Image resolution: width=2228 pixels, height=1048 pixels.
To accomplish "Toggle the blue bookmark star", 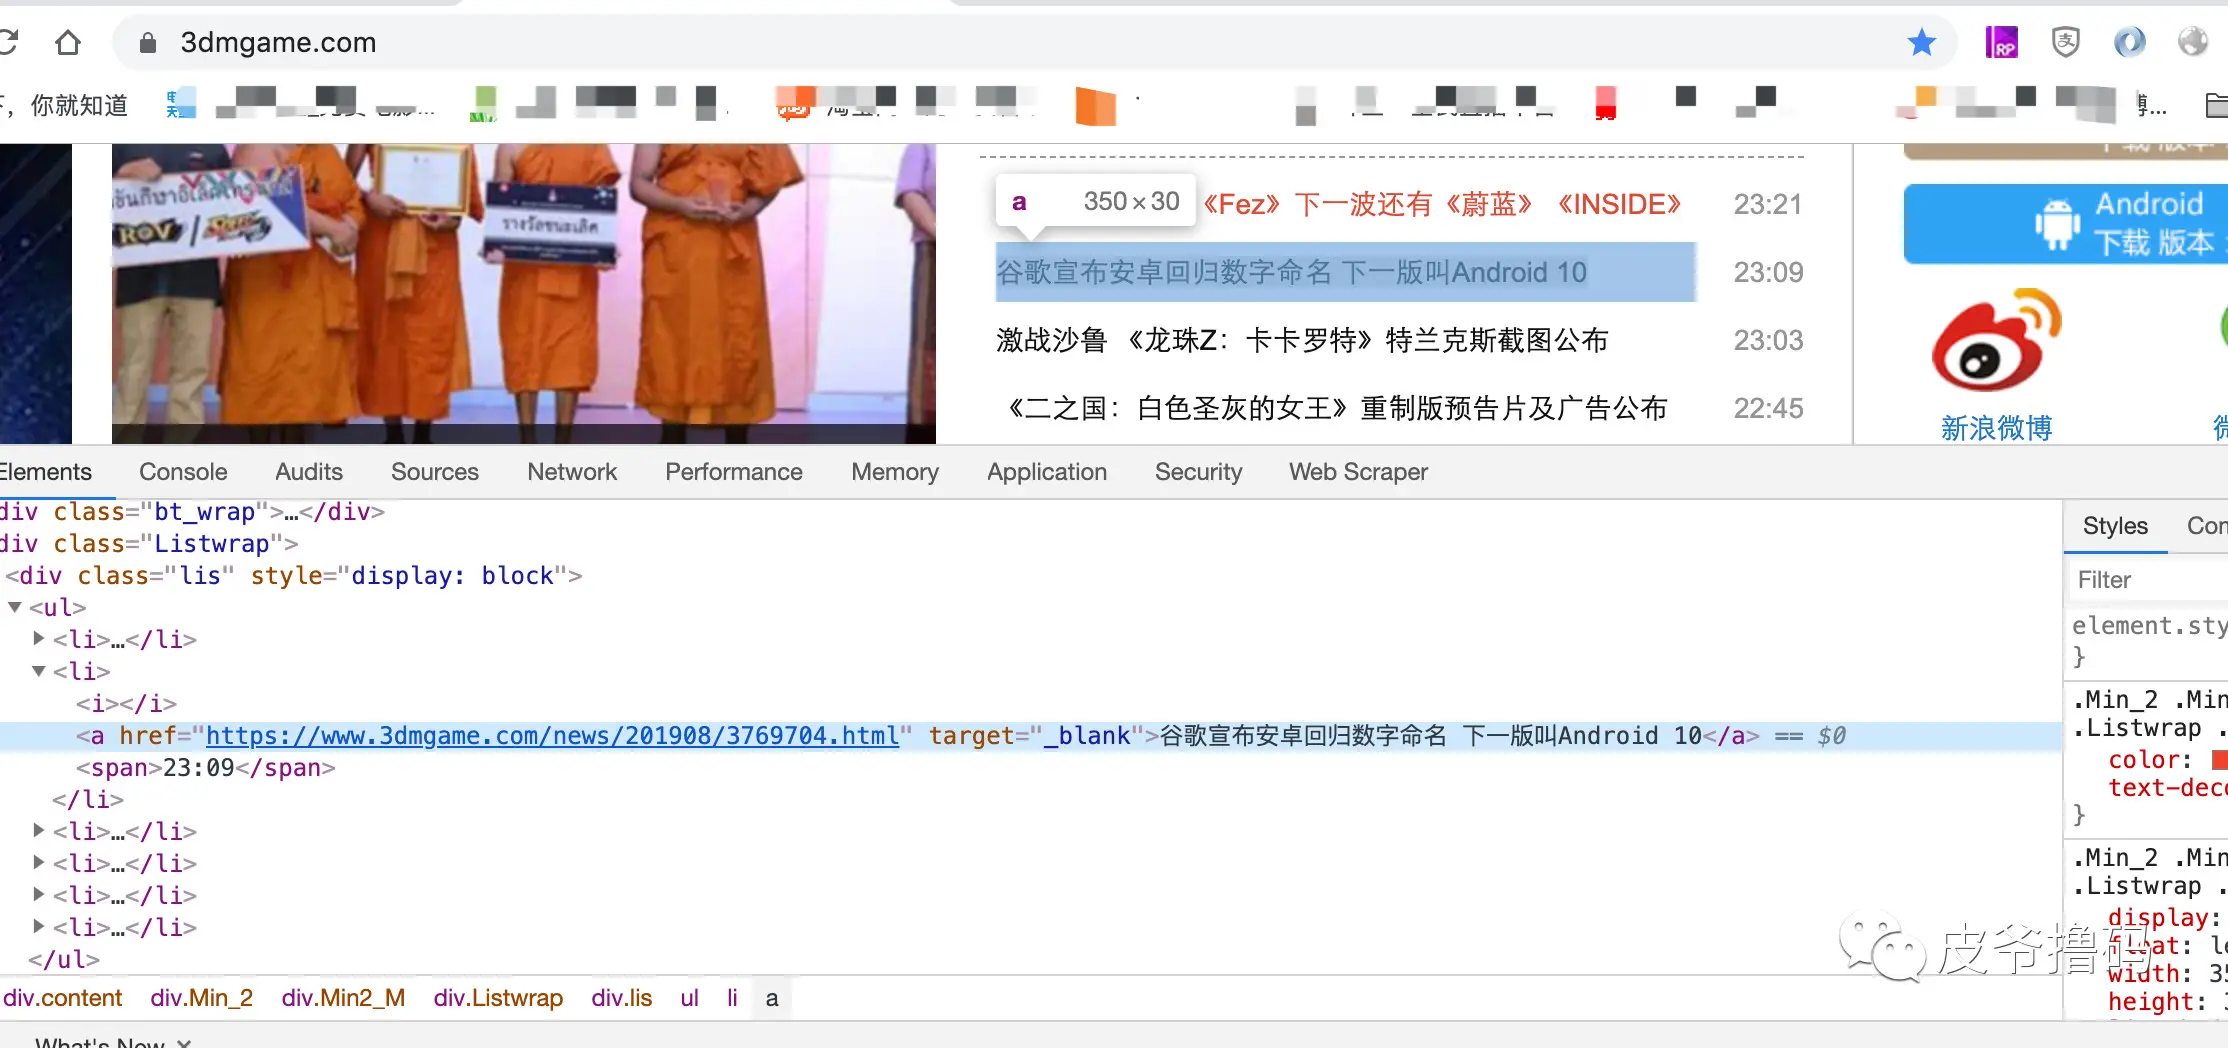I will coord(1921,42).
